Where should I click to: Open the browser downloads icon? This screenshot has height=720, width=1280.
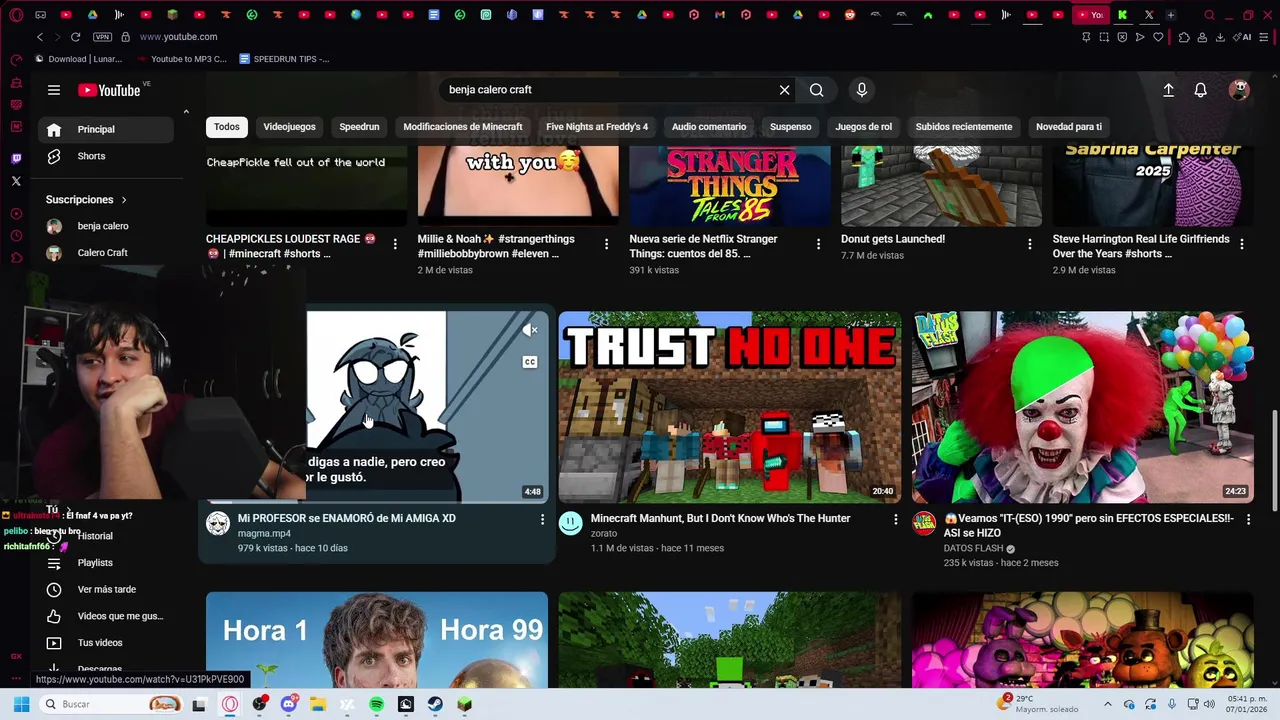pyautogui.click(x=1220, y=37)
